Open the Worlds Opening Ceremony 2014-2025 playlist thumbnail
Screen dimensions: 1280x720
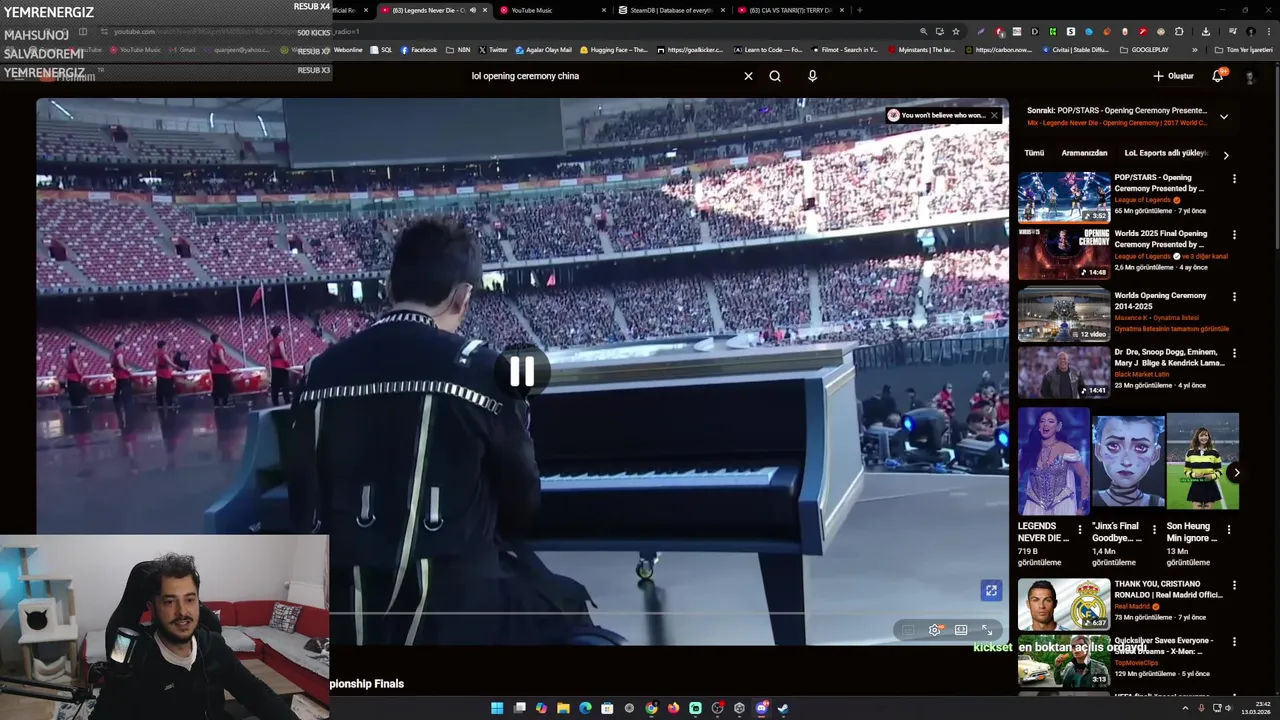(1064, 315)
